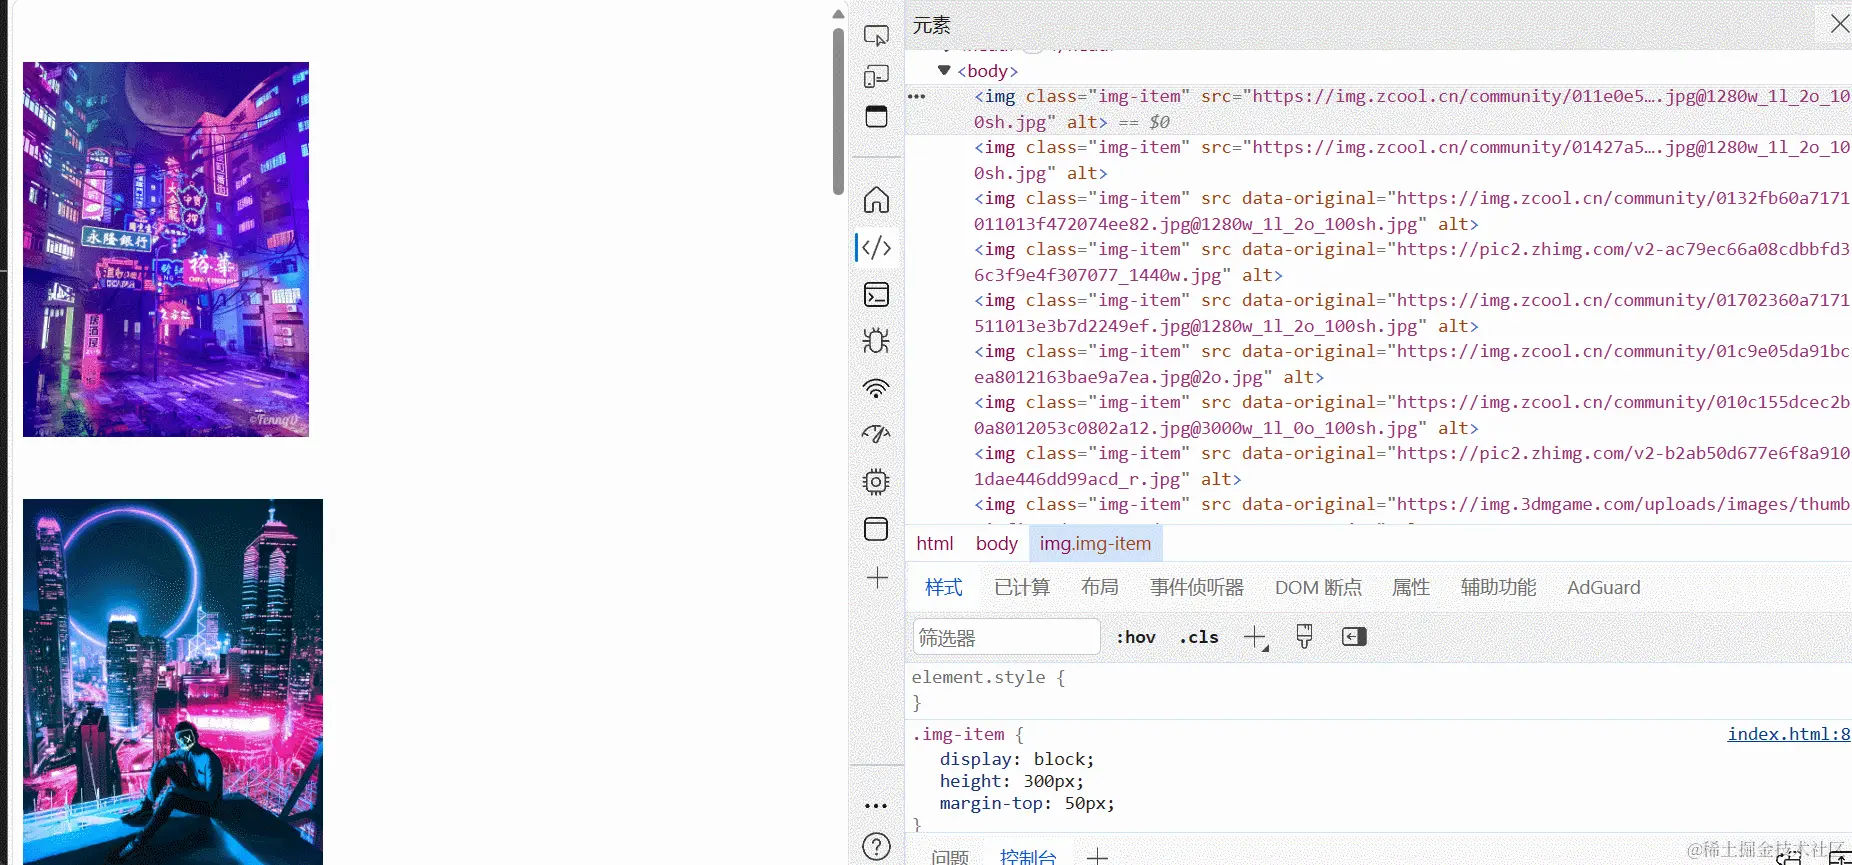Switch to 已计算 computed tab
This screenshot has width=1852, height=865.
pos(1022,587)
